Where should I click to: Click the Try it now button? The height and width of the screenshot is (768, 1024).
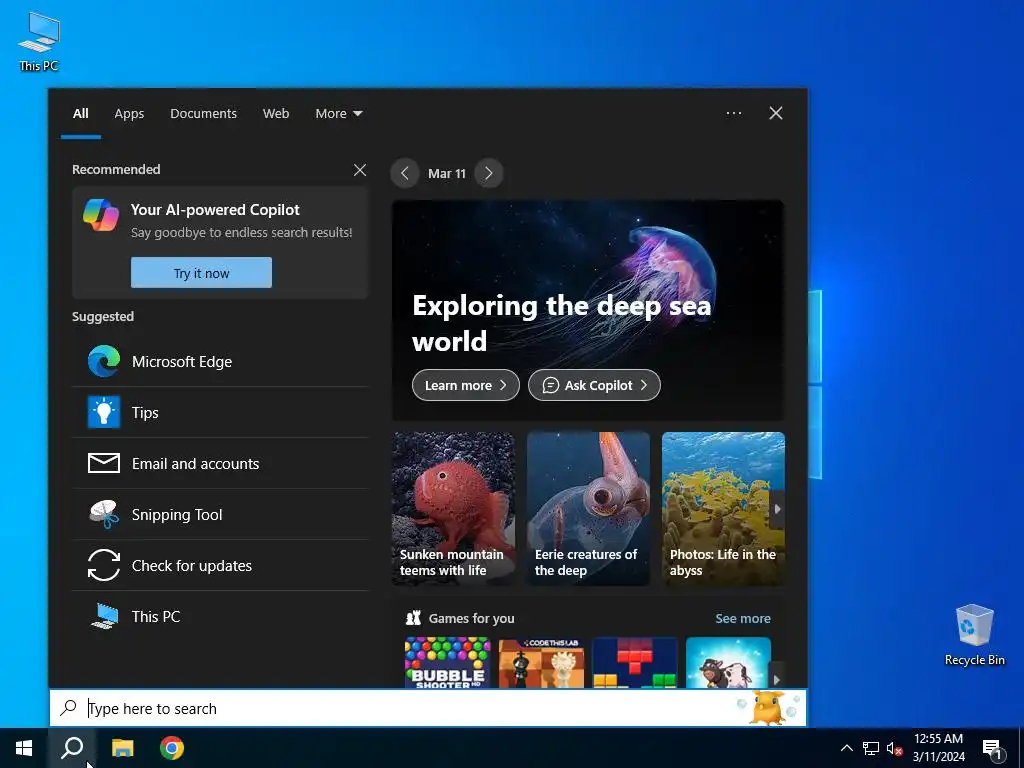(x=201, y=272)
